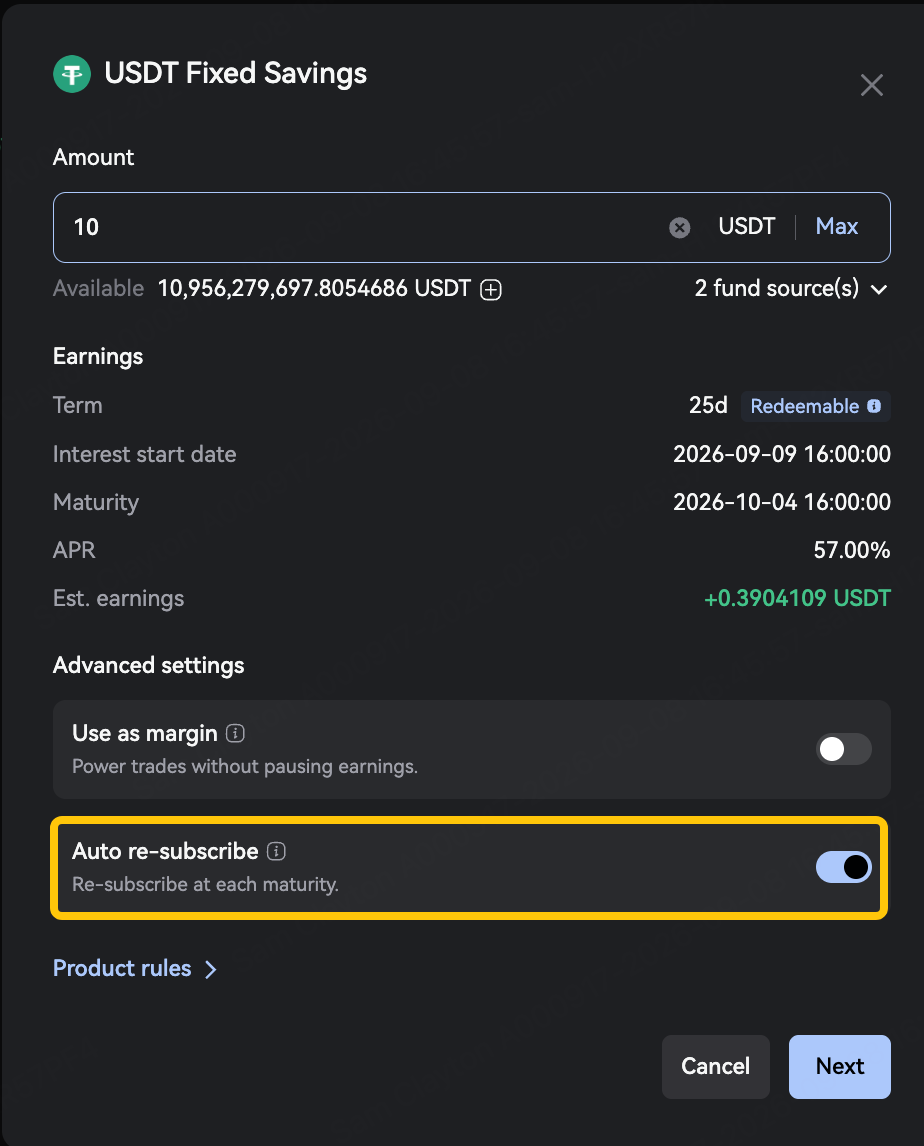Image resolution: width=924 pixels, height=1146 pixels.
Task: Click the USDT currency label in amount field
Action: (746, 227)
